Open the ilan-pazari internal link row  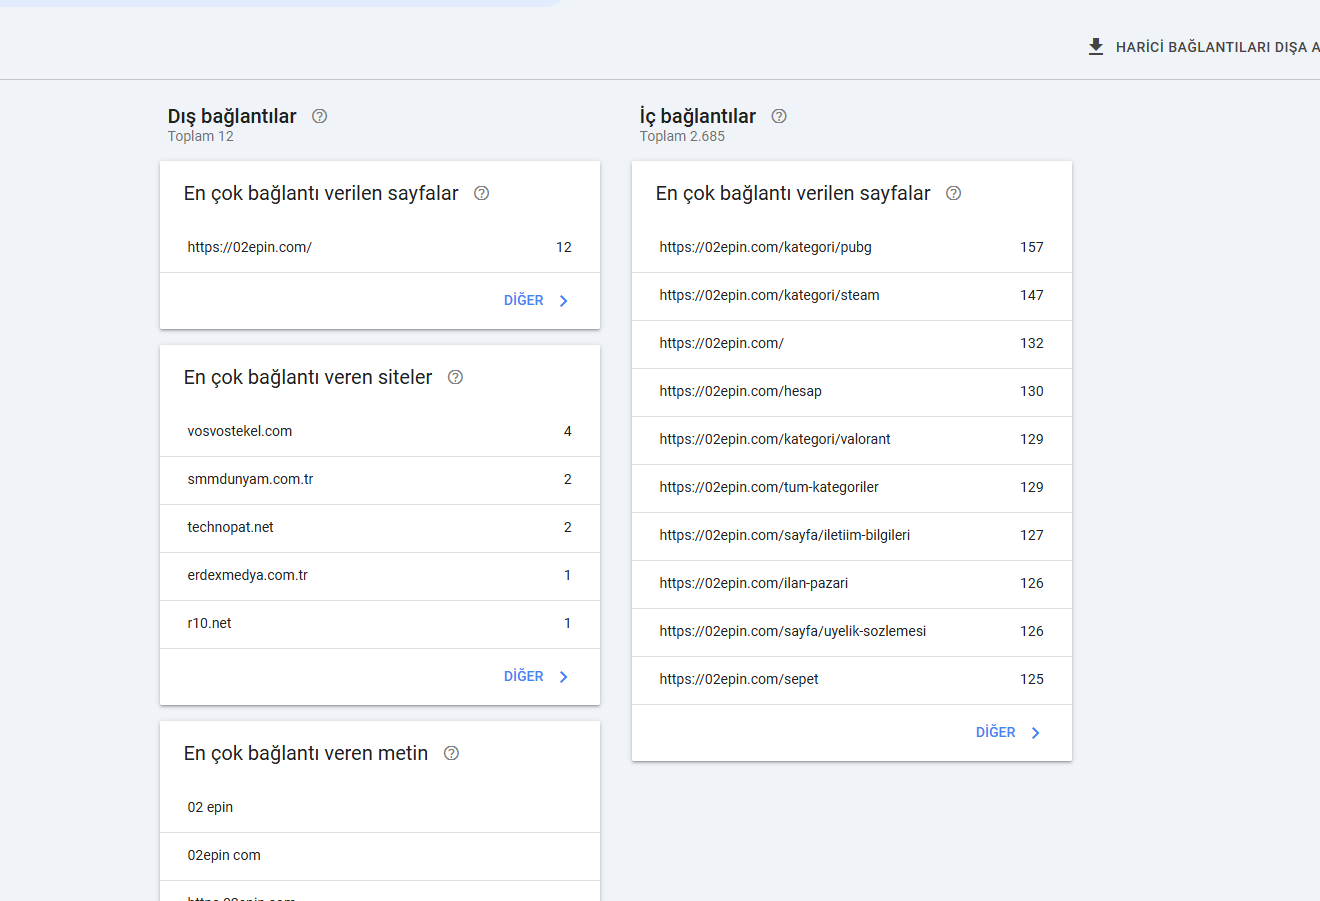[x=852, y=584]
